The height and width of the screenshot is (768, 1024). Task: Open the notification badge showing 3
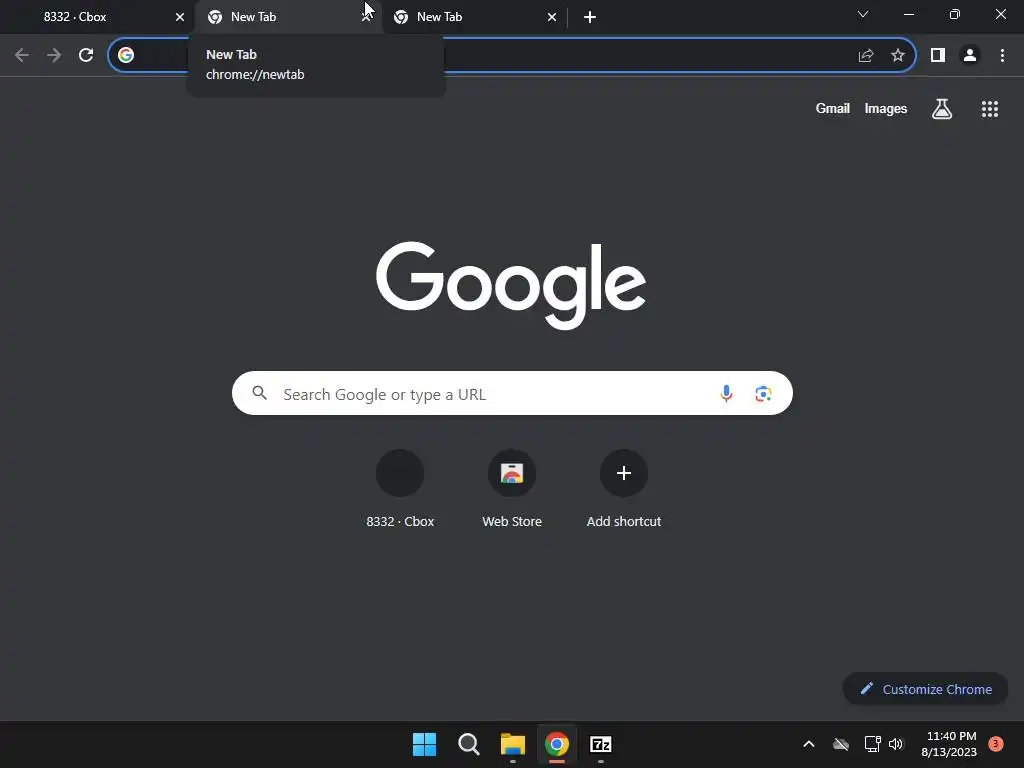(996, 743)
